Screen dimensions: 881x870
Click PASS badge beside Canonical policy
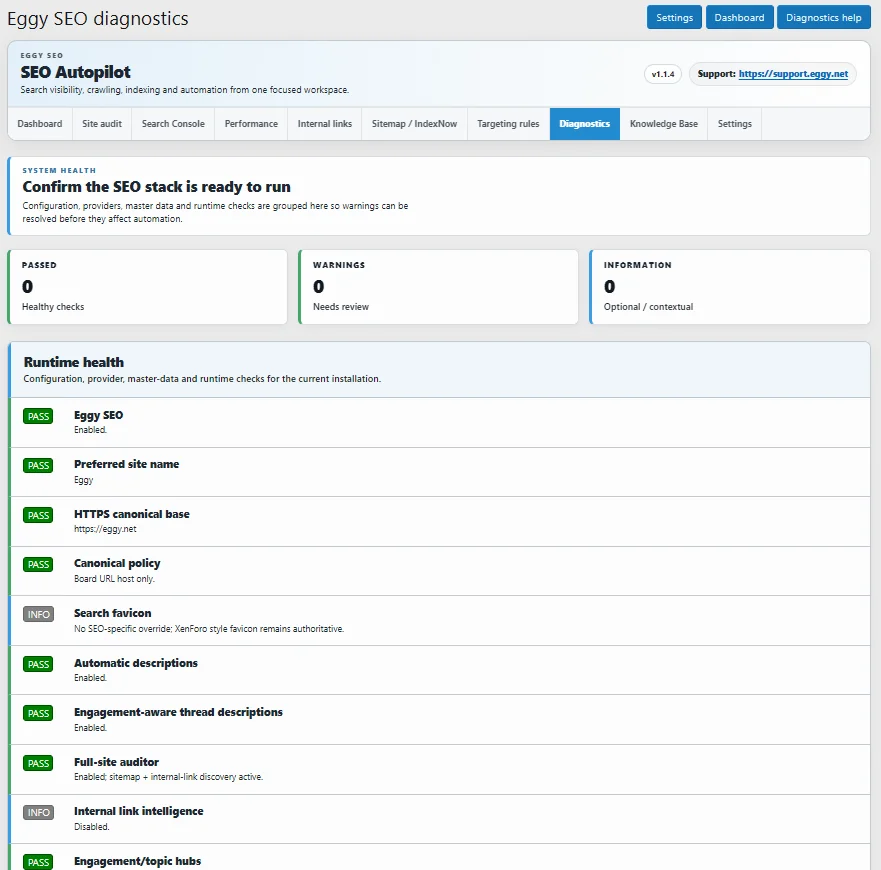click(x=38, y=564)
